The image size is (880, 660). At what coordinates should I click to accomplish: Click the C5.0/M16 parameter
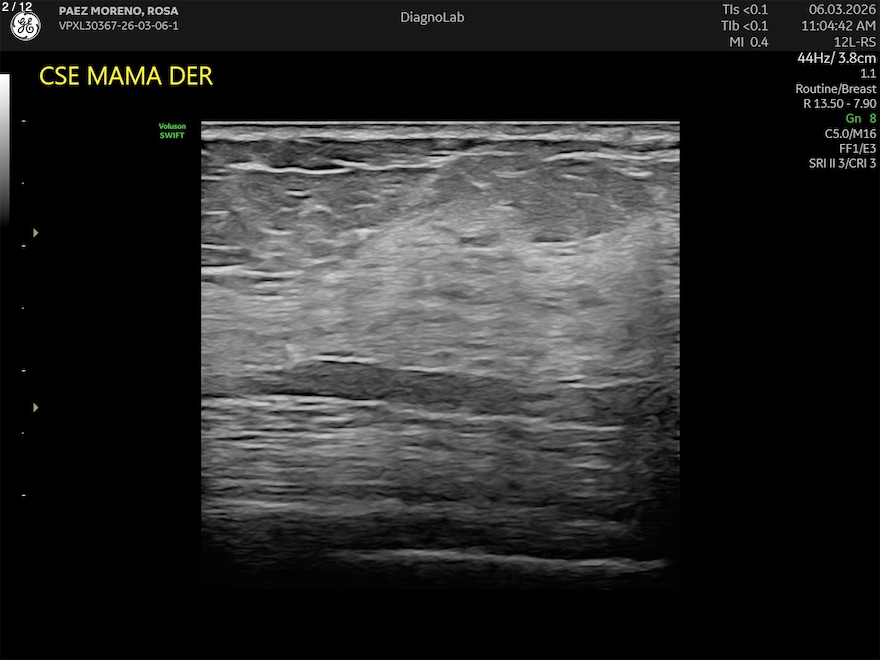click(849, 133)
